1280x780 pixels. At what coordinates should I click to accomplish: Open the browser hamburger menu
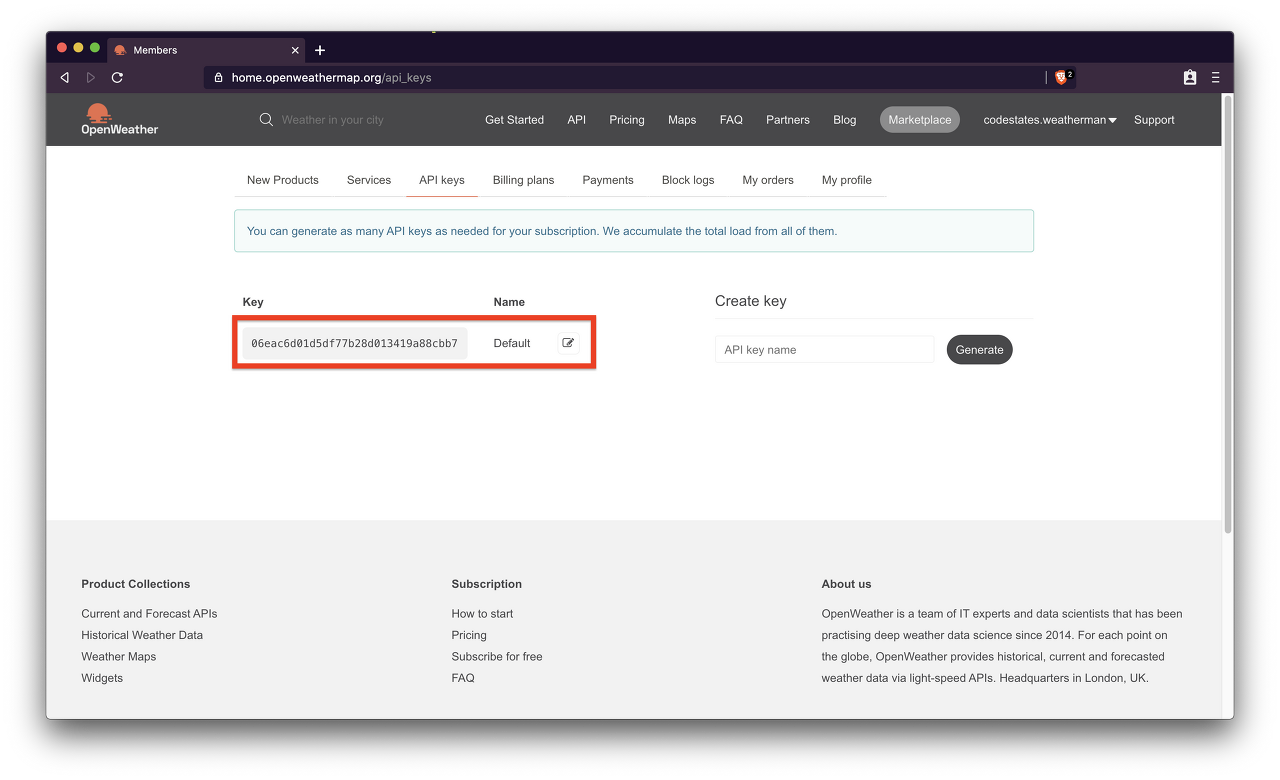point(1215,77)
